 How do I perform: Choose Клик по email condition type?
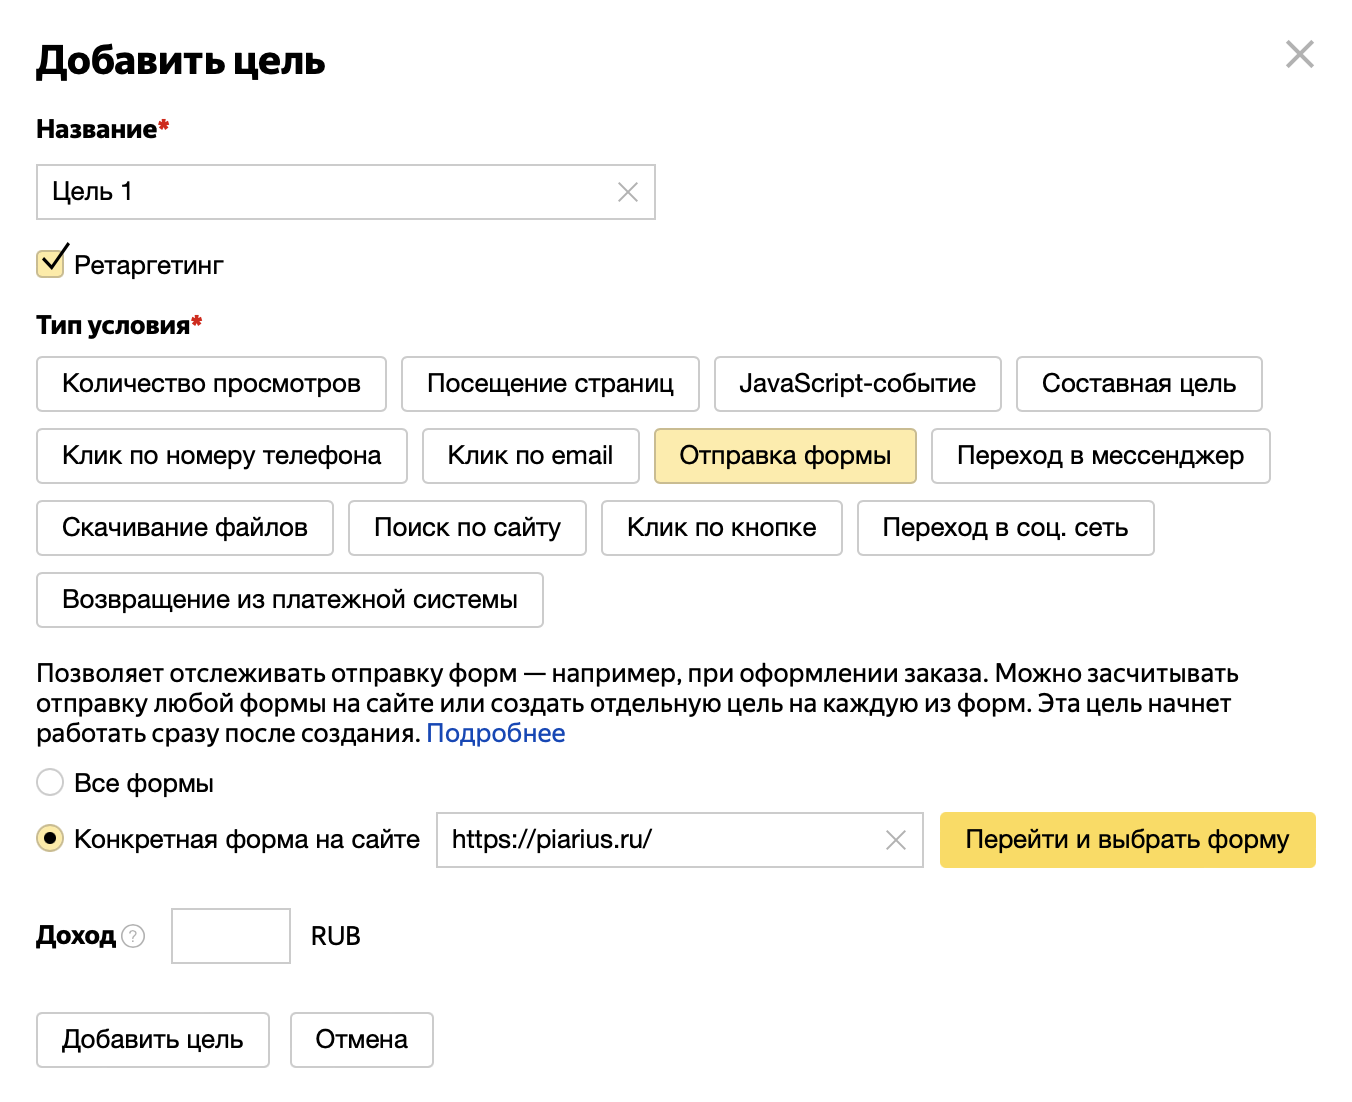click(530, 456)
